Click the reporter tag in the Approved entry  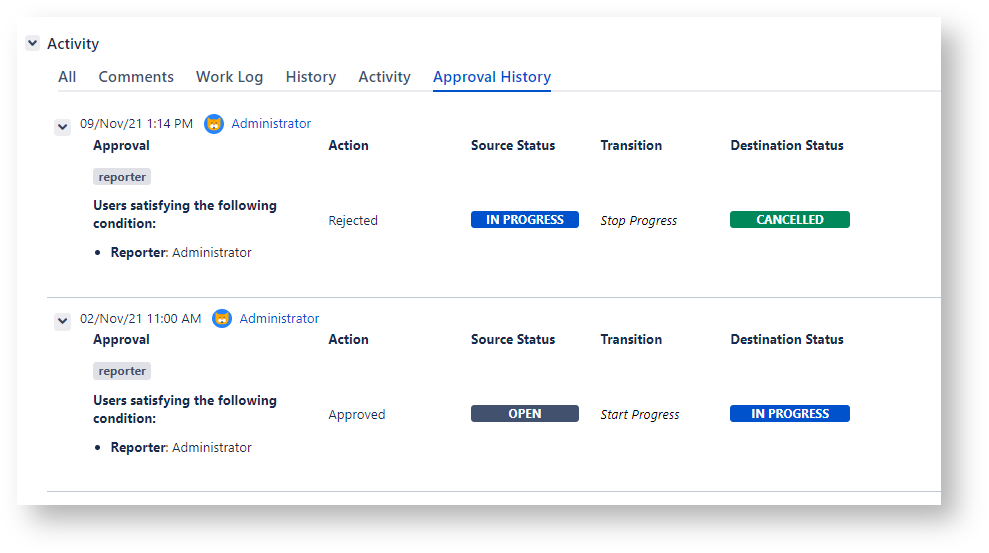pyautogui.click(x=122, y=371)
